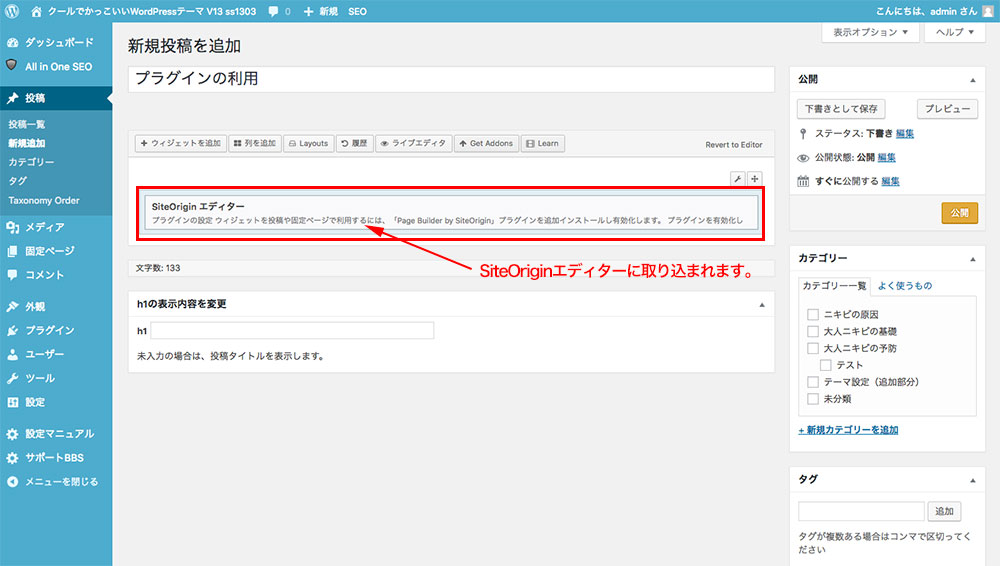Collapse タグ panel arrow
Screen dimensions: 1000x566
tap(973, 480)
